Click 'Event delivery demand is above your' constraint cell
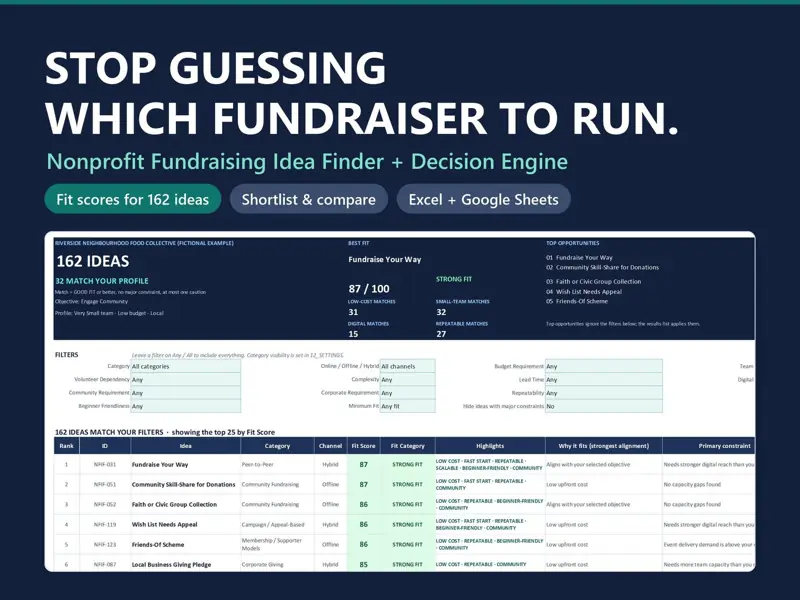 pyautogui.click(x=709, y=544)
